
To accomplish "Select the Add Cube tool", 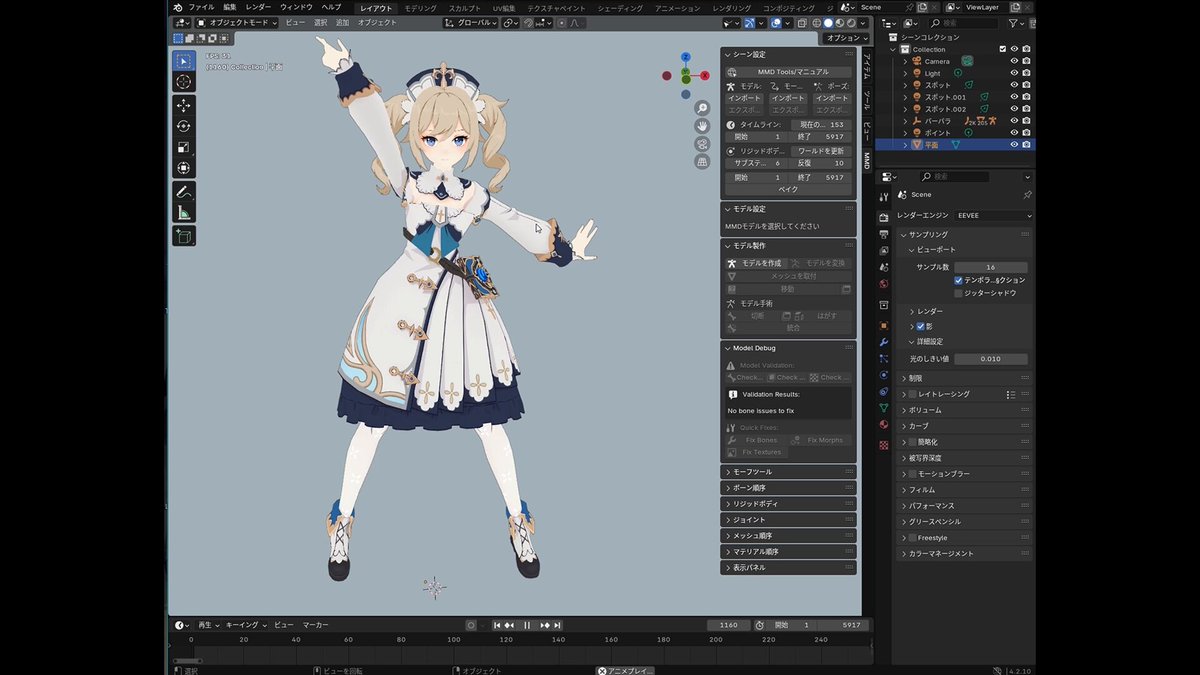I will [184, 236].
